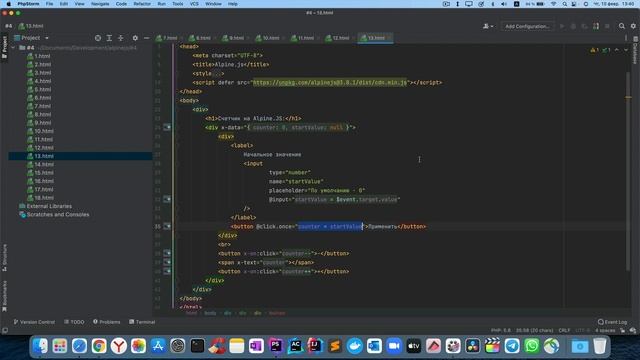Open the Navigate menu
The width and height of the screenshot is (640, 360).
tap(100, 4)
